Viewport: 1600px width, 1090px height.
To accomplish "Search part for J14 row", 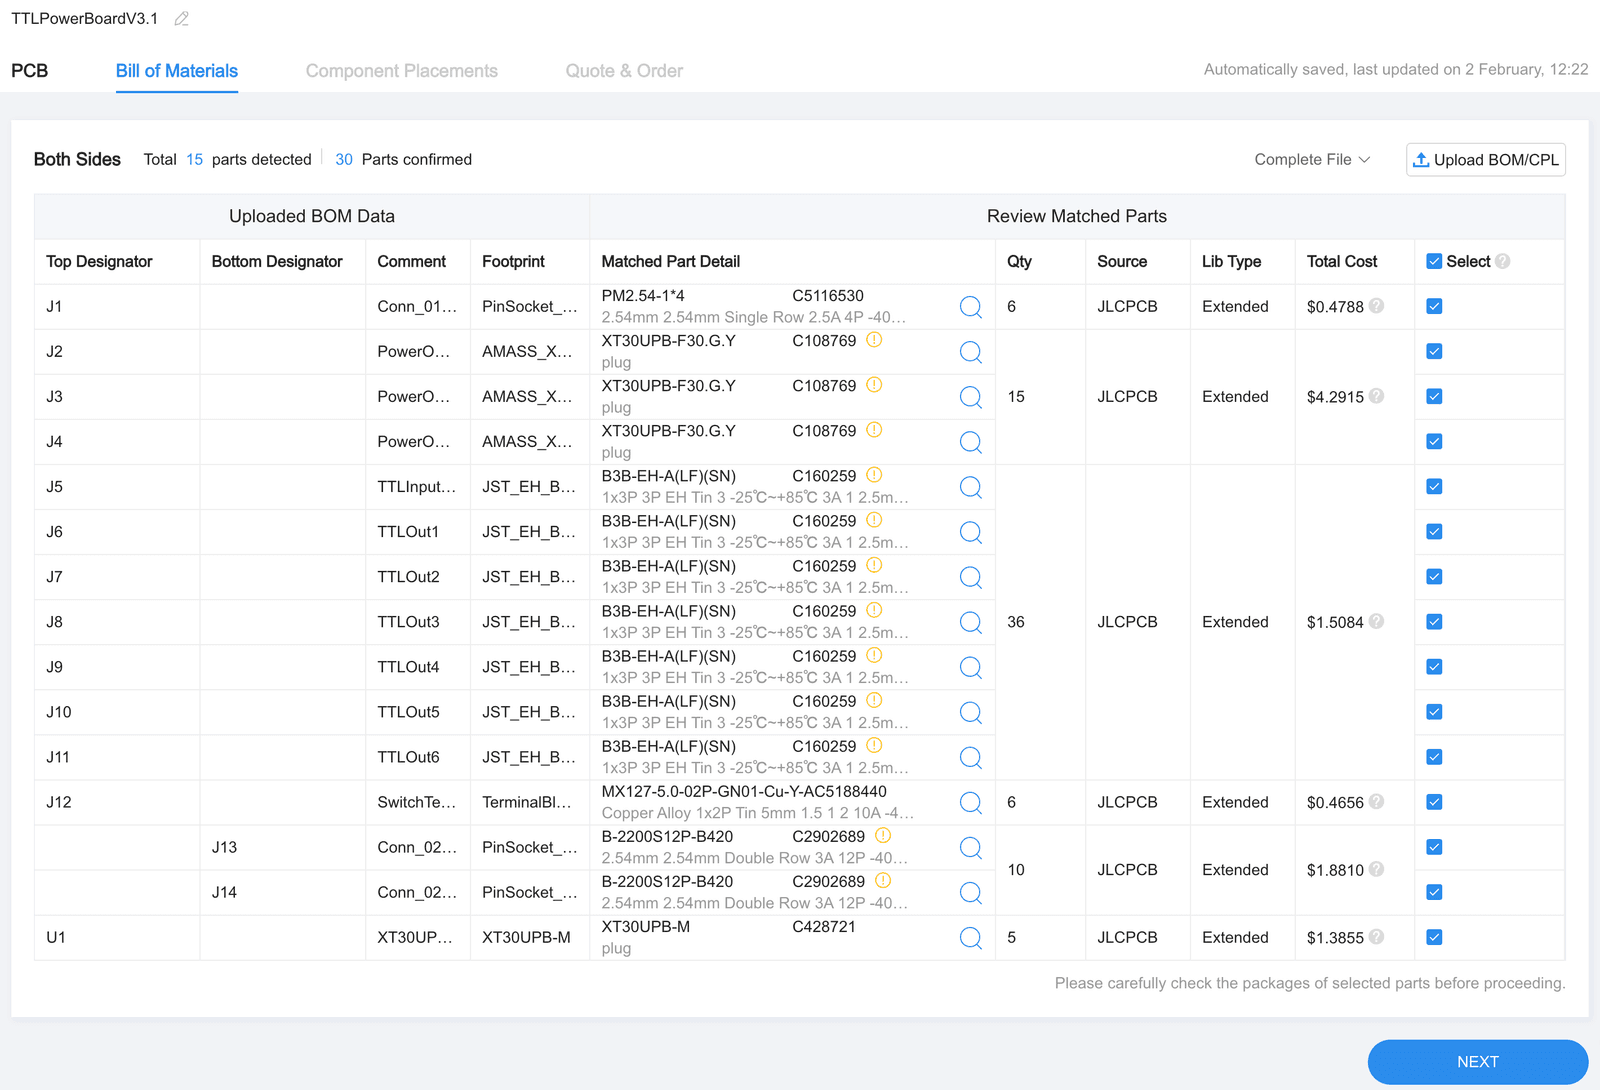I will pos(970,892).
